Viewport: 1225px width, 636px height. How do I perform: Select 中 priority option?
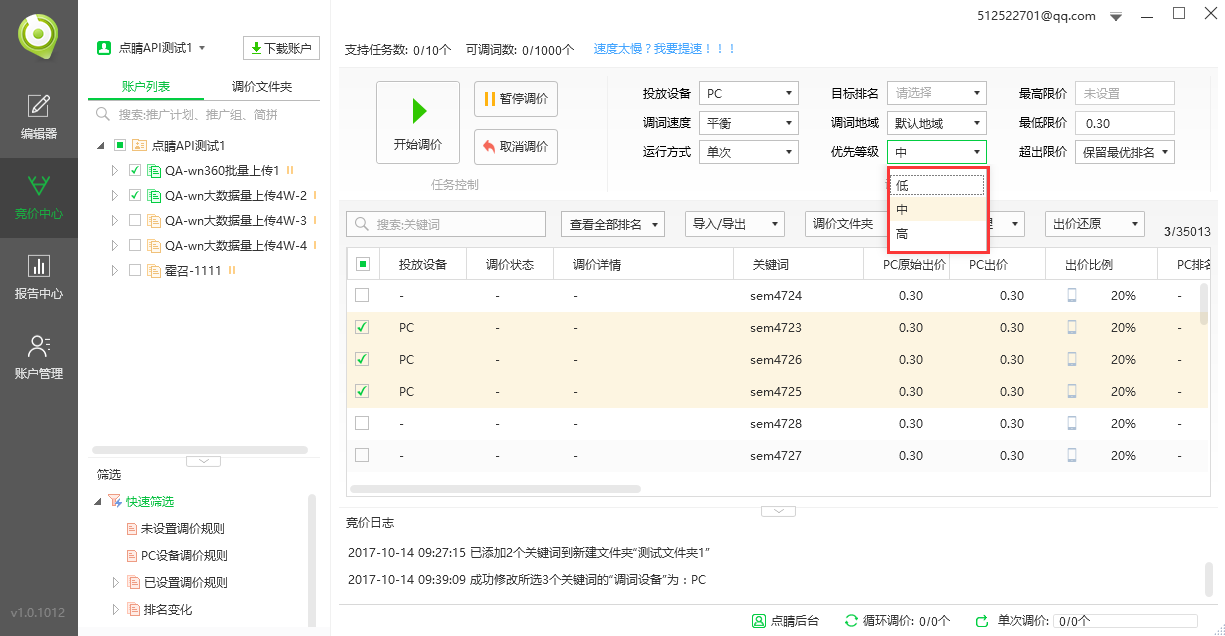click(937, 209)
